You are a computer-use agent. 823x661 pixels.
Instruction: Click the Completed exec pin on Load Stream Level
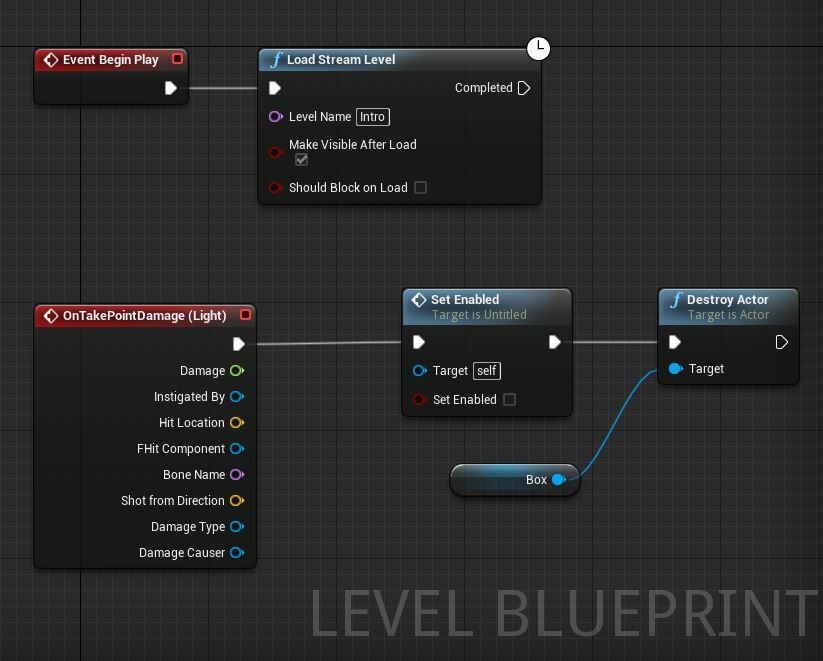525,88
